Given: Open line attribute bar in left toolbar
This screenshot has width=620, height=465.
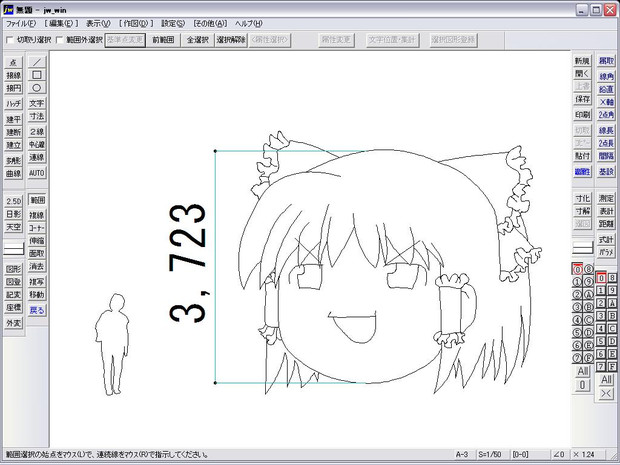Looking at the screenshot, I should [x=13, y=250].
